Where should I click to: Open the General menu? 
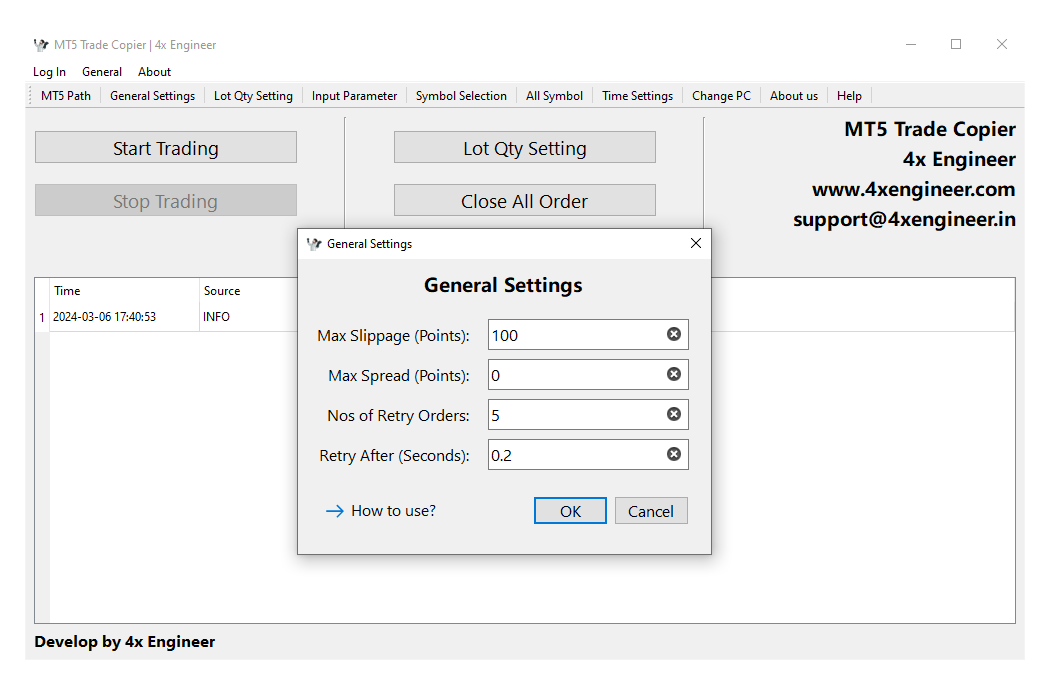click(x=102, y=72)
